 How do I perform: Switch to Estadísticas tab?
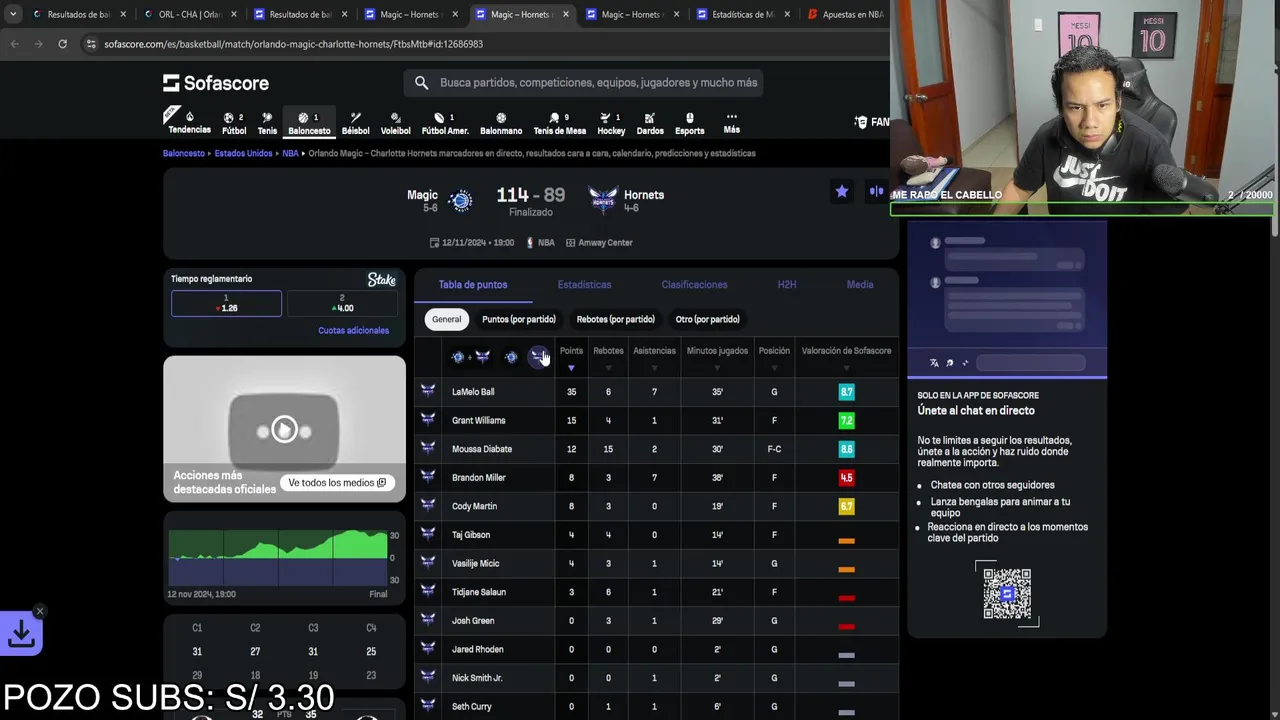(584, 285)
